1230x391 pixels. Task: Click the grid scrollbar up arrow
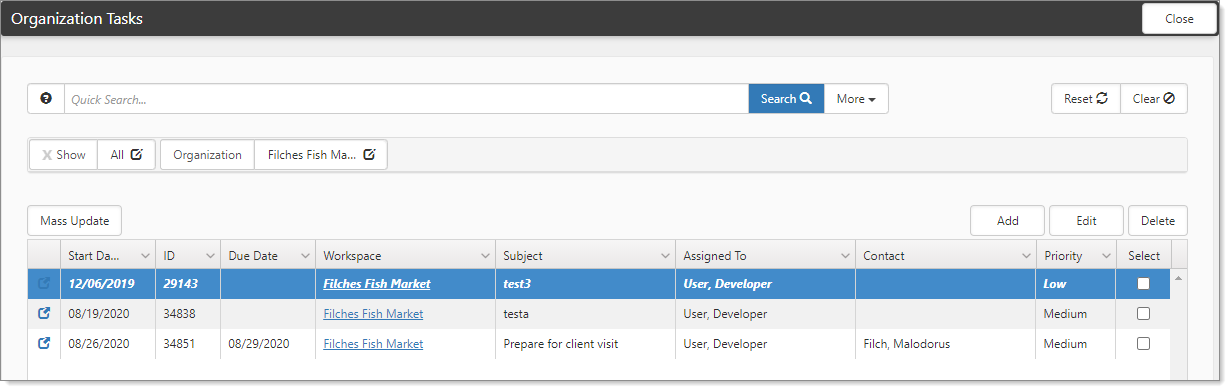[1179, 277]
